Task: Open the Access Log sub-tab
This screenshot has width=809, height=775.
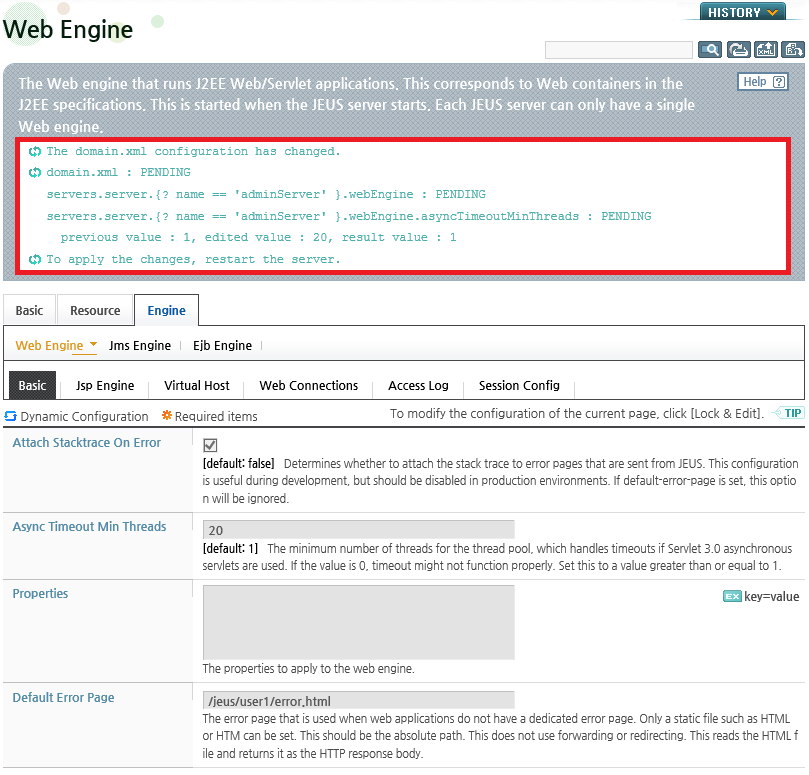Action: pyautogui.click(x=418, y=385)
